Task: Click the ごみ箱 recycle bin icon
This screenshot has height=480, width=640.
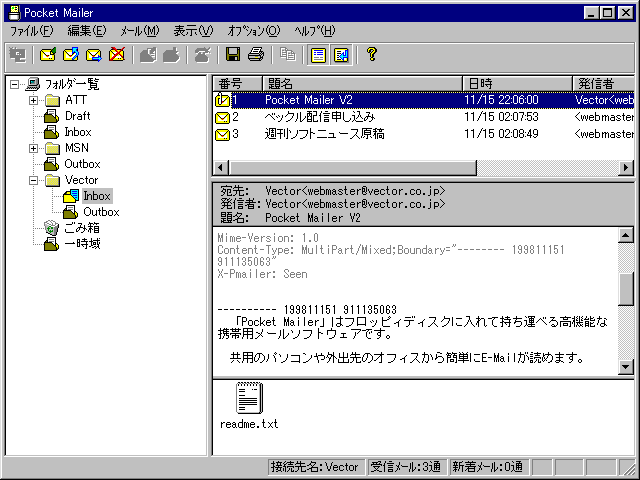Action: point(51,228)
